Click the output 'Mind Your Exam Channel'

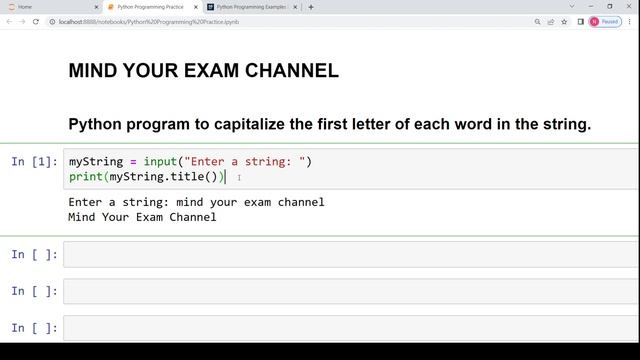[142, 217]
